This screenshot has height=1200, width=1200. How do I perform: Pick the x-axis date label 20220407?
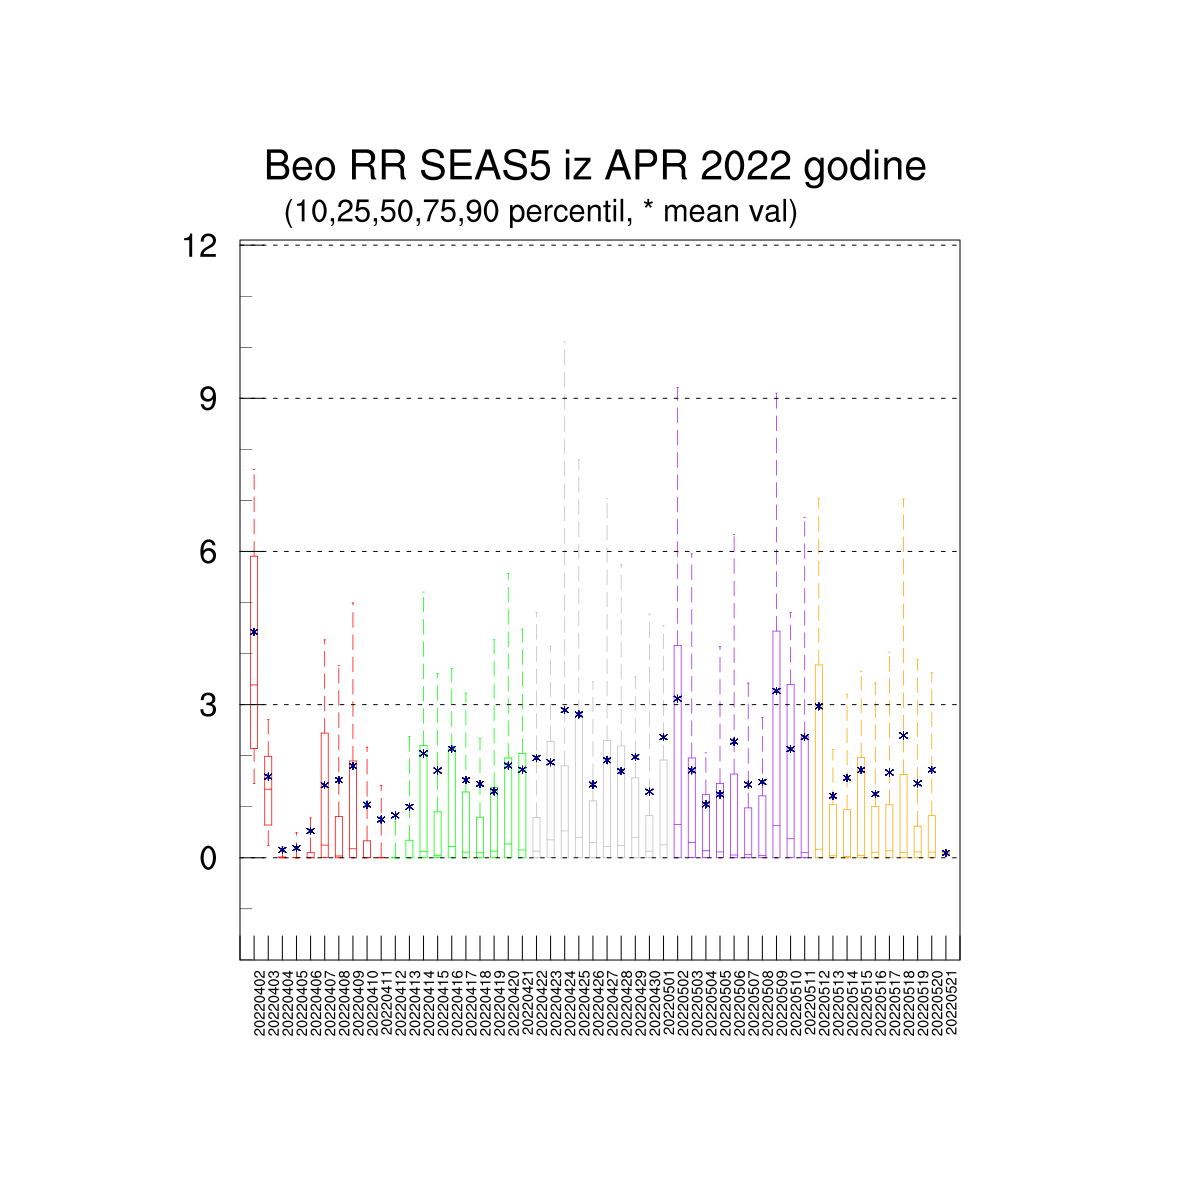330,1002
